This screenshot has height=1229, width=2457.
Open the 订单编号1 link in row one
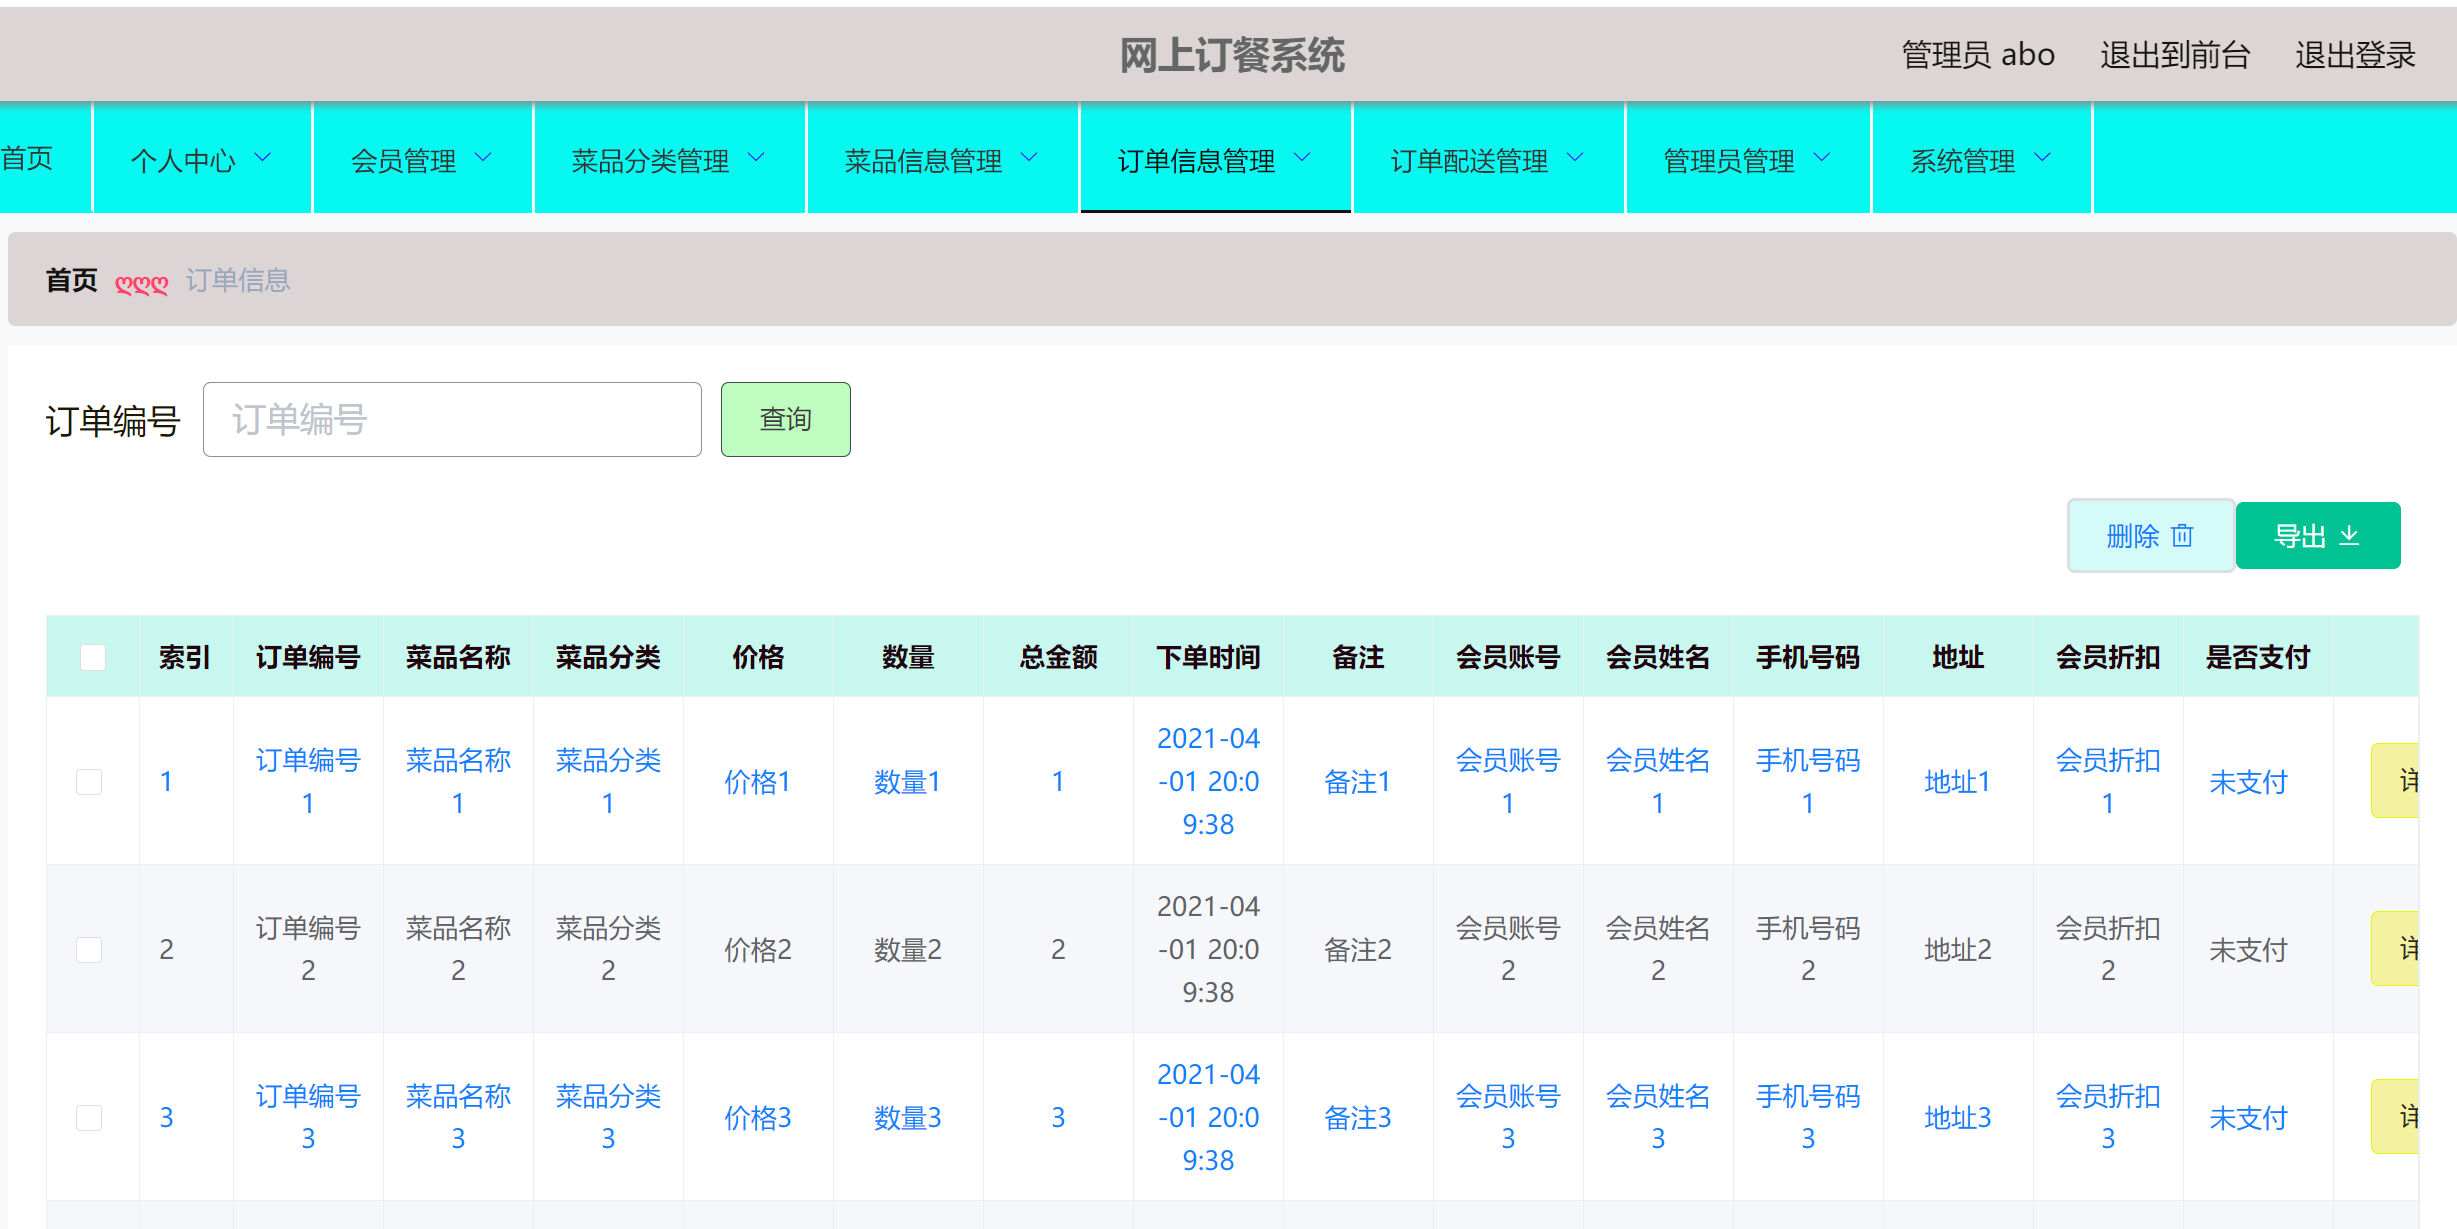(x=308, y=781)
